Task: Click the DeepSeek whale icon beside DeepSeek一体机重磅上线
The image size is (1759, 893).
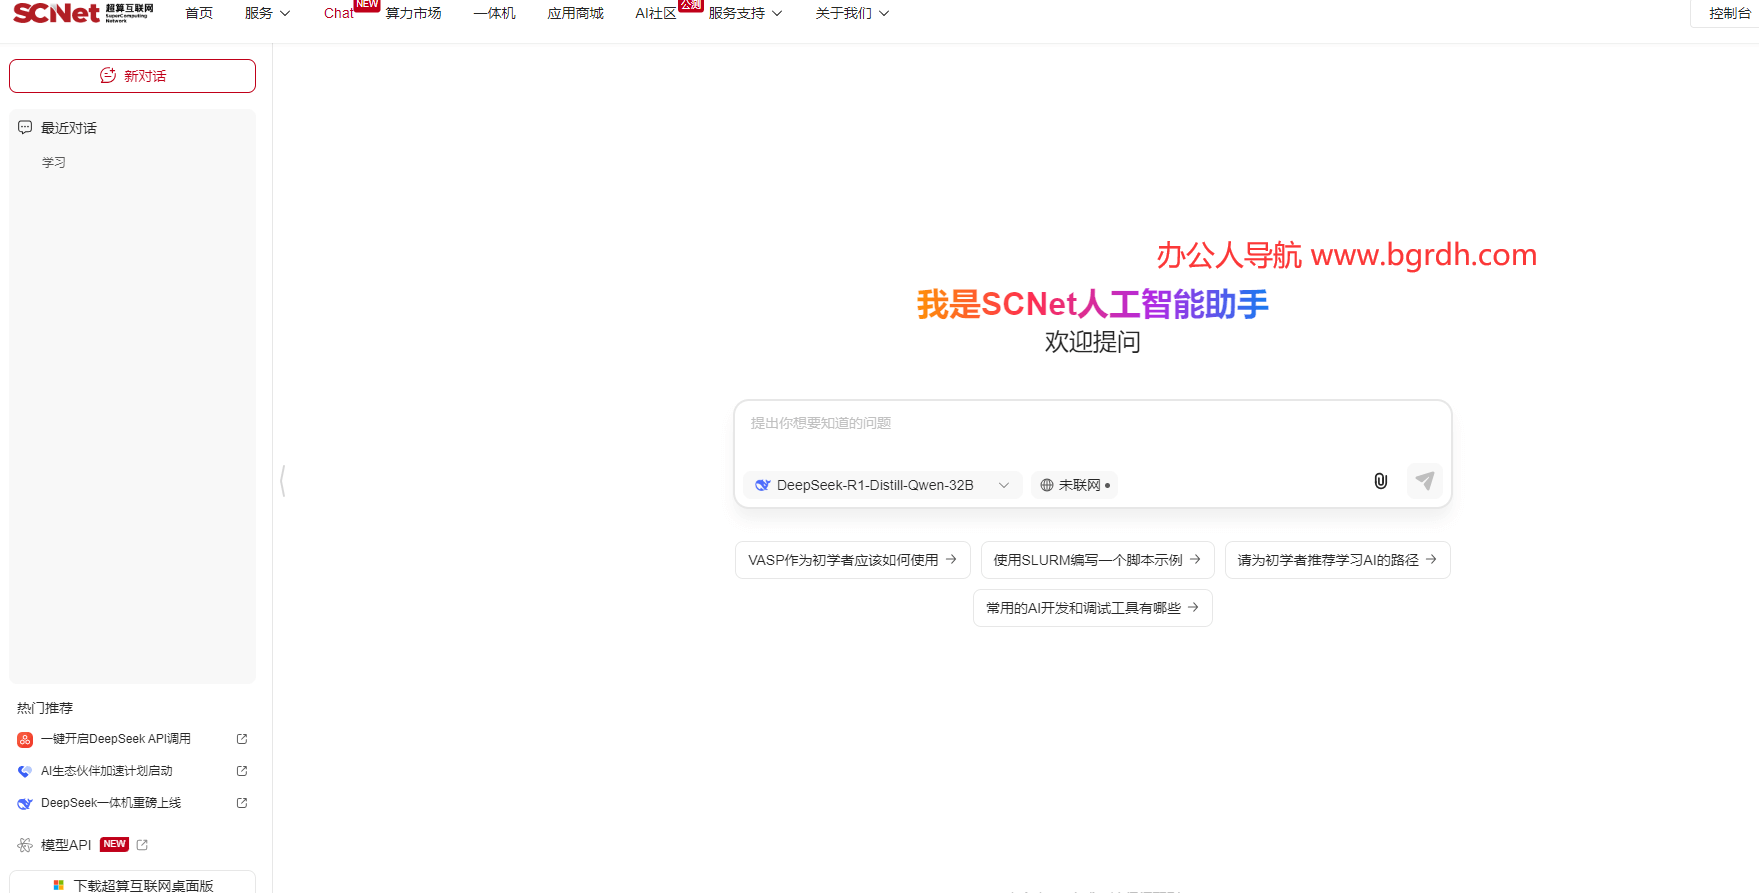Action: (x=25, y=804)
